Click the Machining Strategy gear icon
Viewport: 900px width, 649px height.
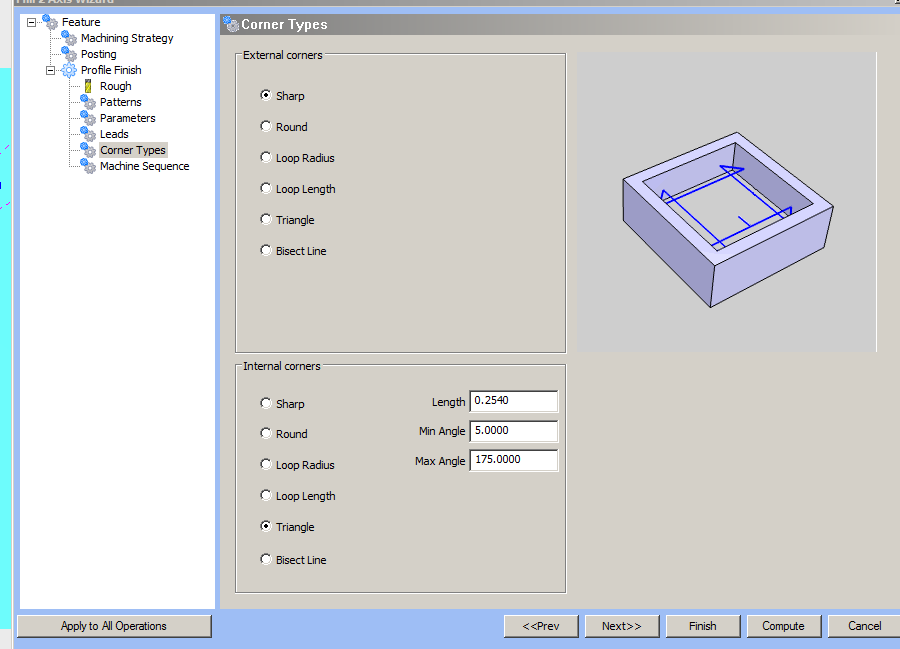point(67,38)
